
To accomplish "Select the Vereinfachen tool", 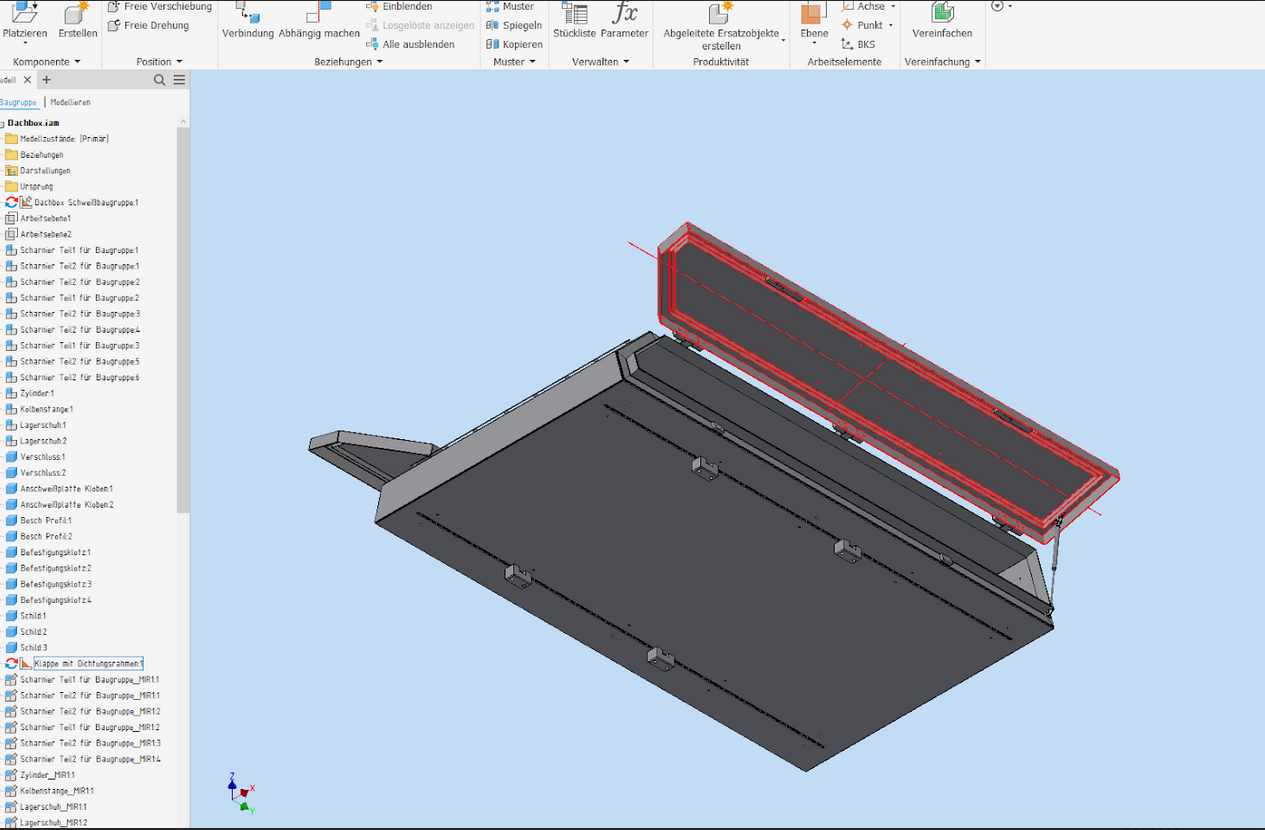I will point(941,22).
